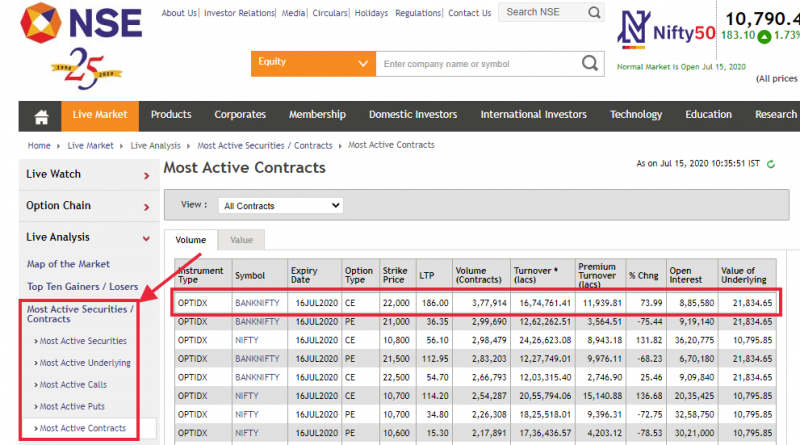Click the Nifty50 logo
Viewport: 800px width, 445px height.
point(666,30)
